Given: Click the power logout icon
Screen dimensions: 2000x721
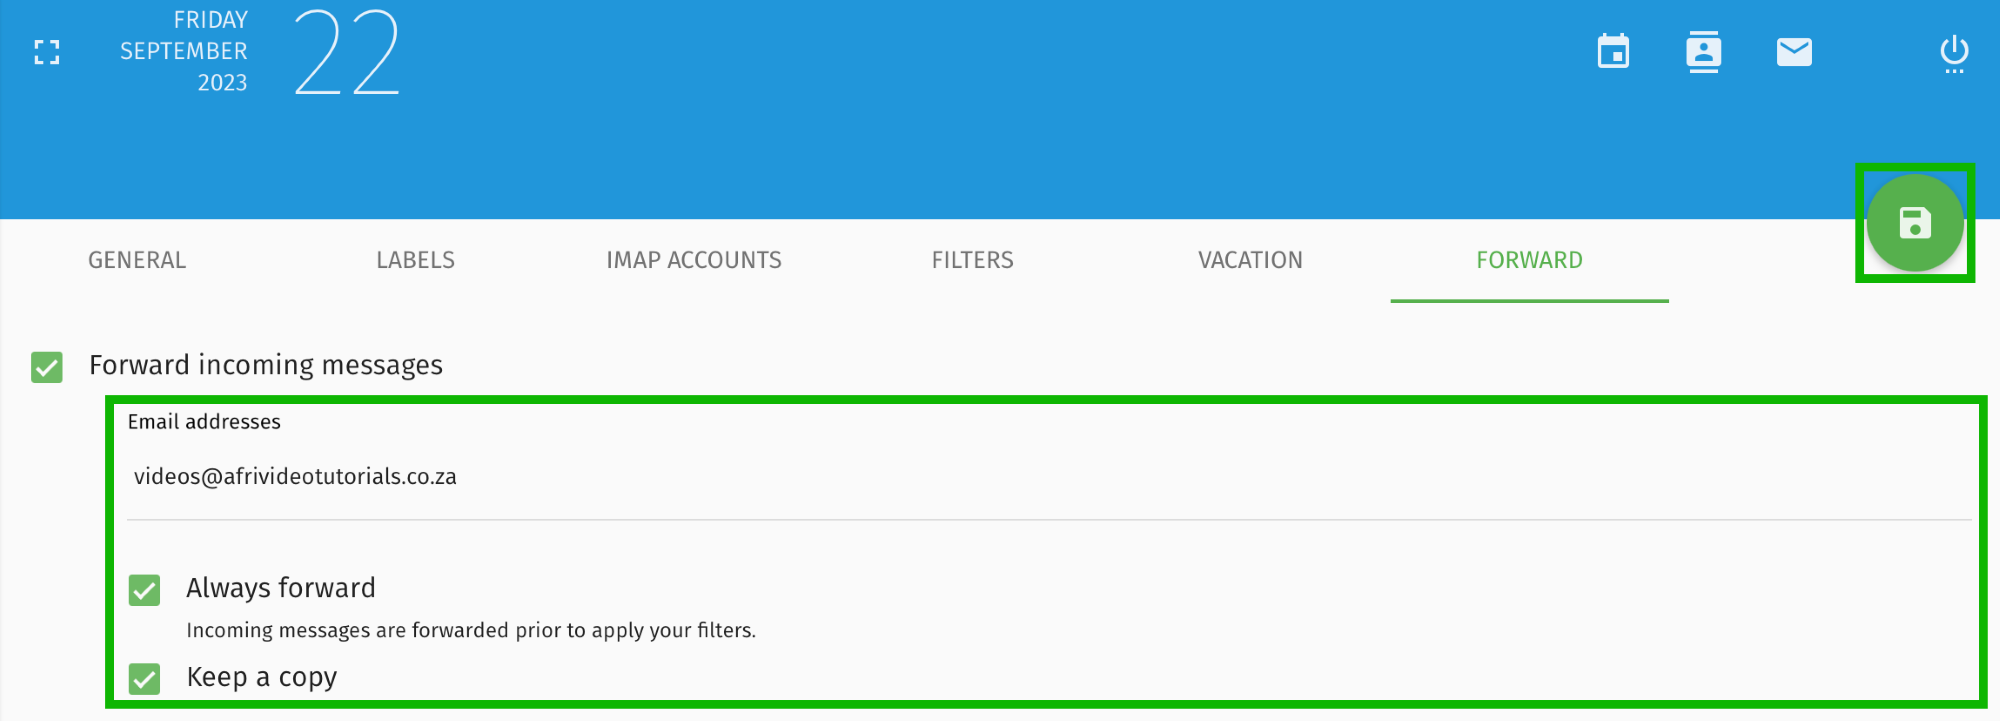Looking at the screenshot, I should [x=1954, y=52].
